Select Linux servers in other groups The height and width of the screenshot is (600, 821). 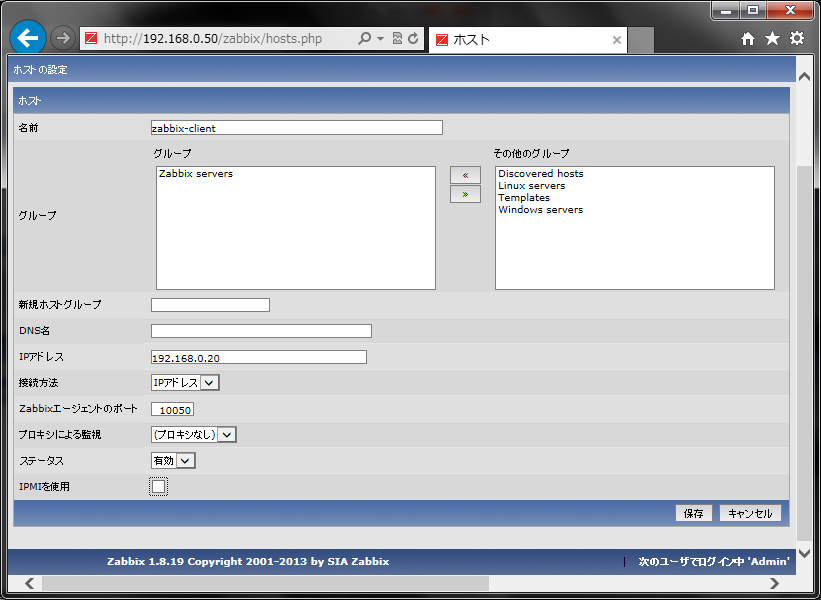[x=531, y=185]
